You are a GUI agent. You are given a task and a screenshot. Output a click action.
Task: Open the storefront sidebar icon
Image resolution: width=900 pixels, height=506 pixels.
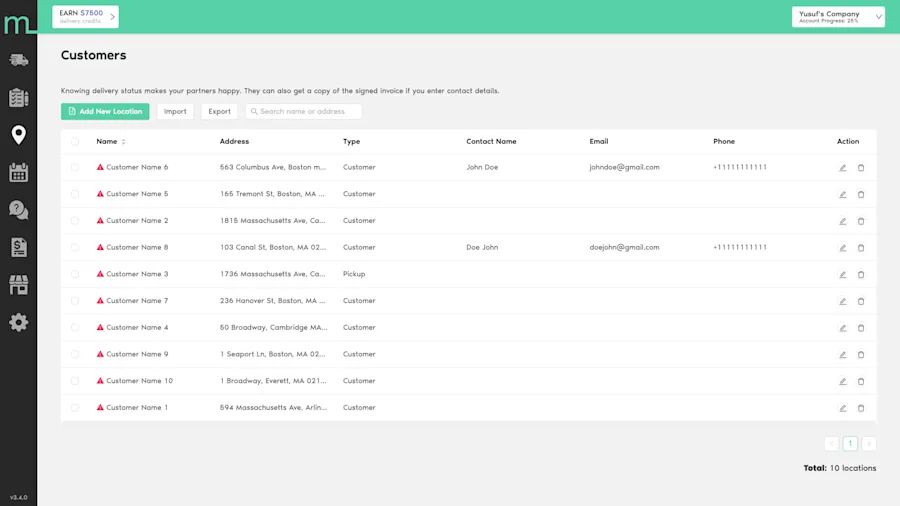tap(18, 285)
